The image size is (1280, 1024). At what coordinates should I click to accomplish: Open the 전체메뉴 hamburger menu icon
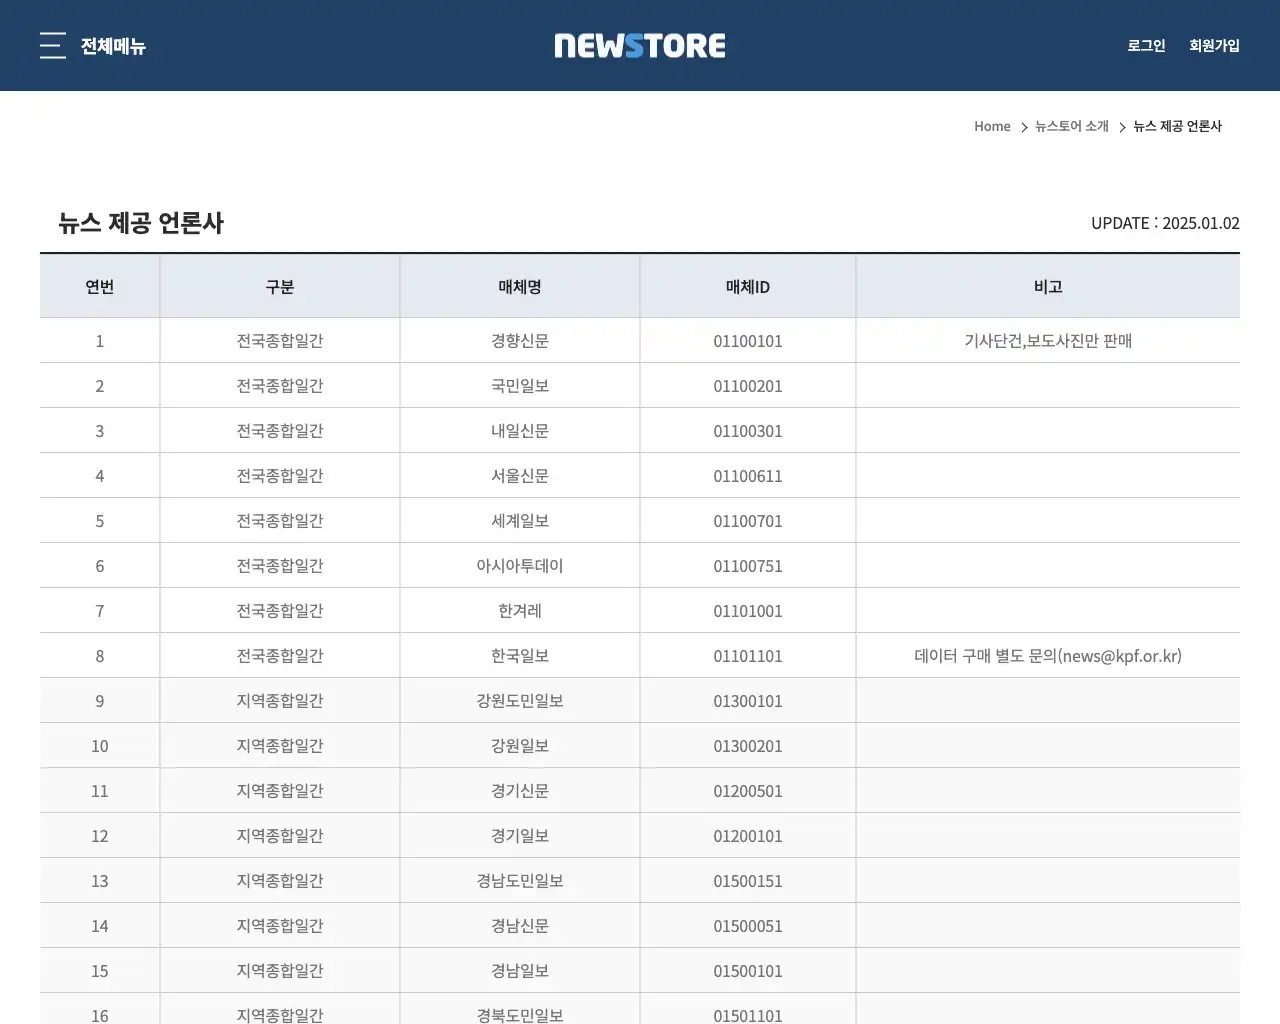[x=53, y=46]
